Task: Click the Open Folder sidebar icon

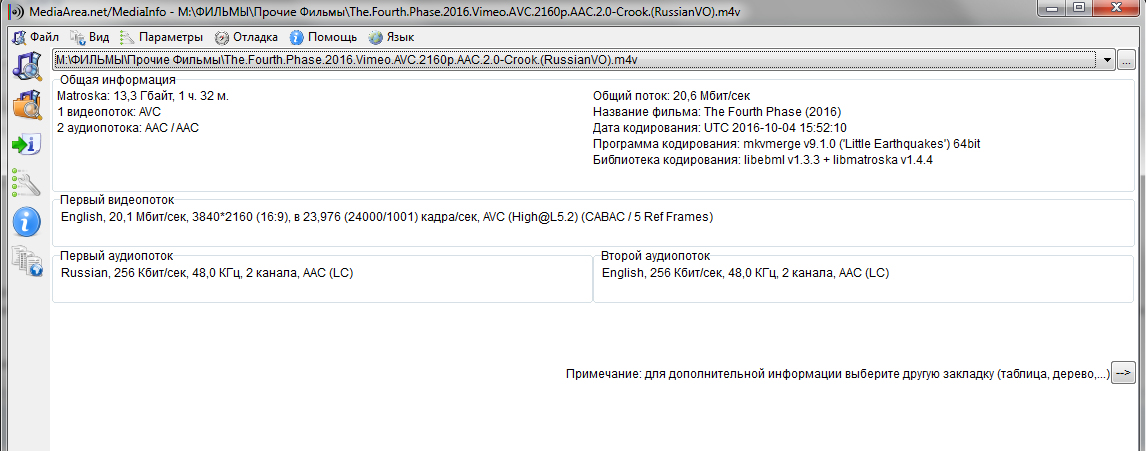Action: (x=24, y=105)
